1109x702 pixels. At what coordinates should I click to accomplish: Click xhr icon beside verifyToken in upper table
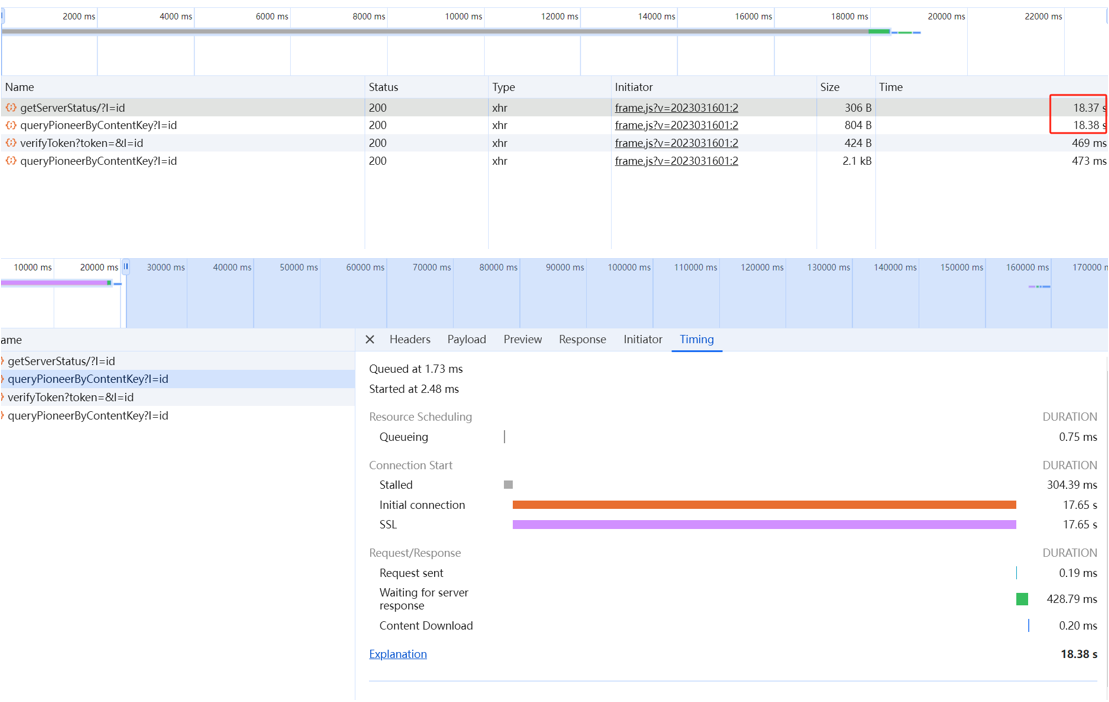point(11,143)
